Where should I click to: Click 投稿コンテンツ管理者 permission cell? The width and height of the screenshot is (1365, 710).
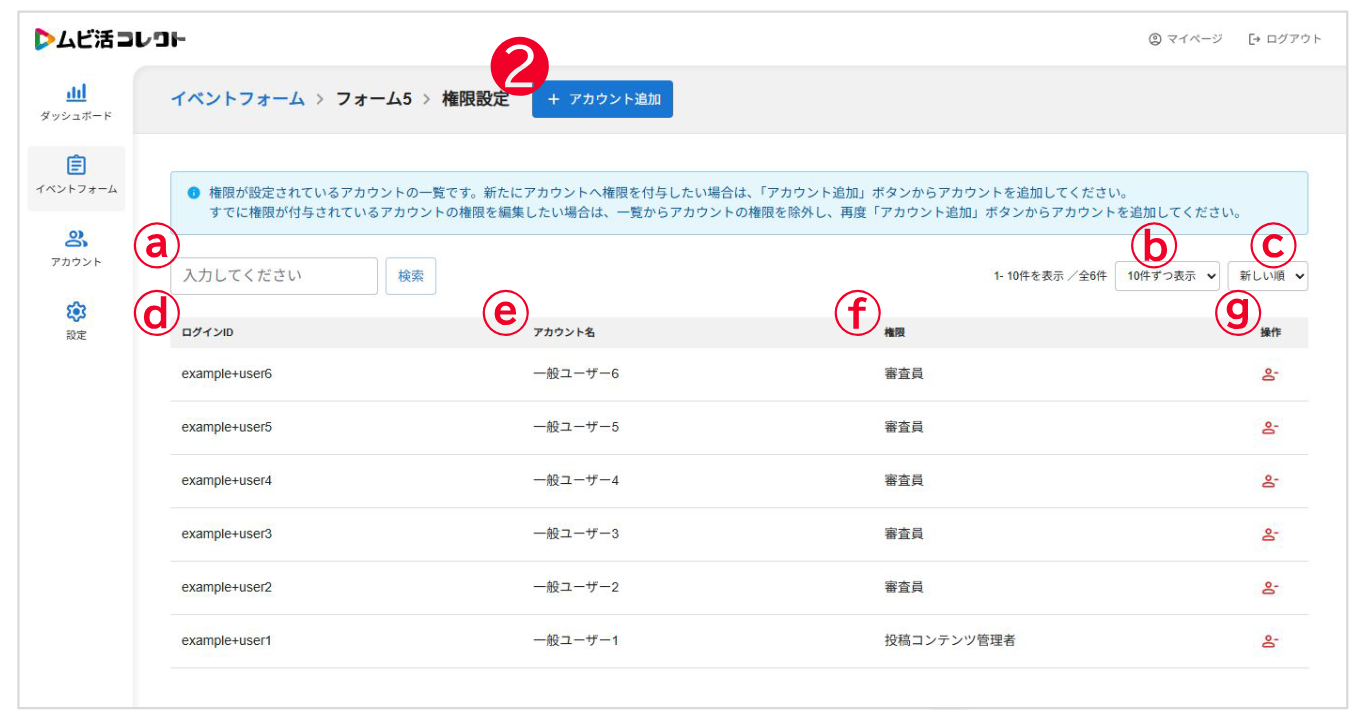pos(950,640)
